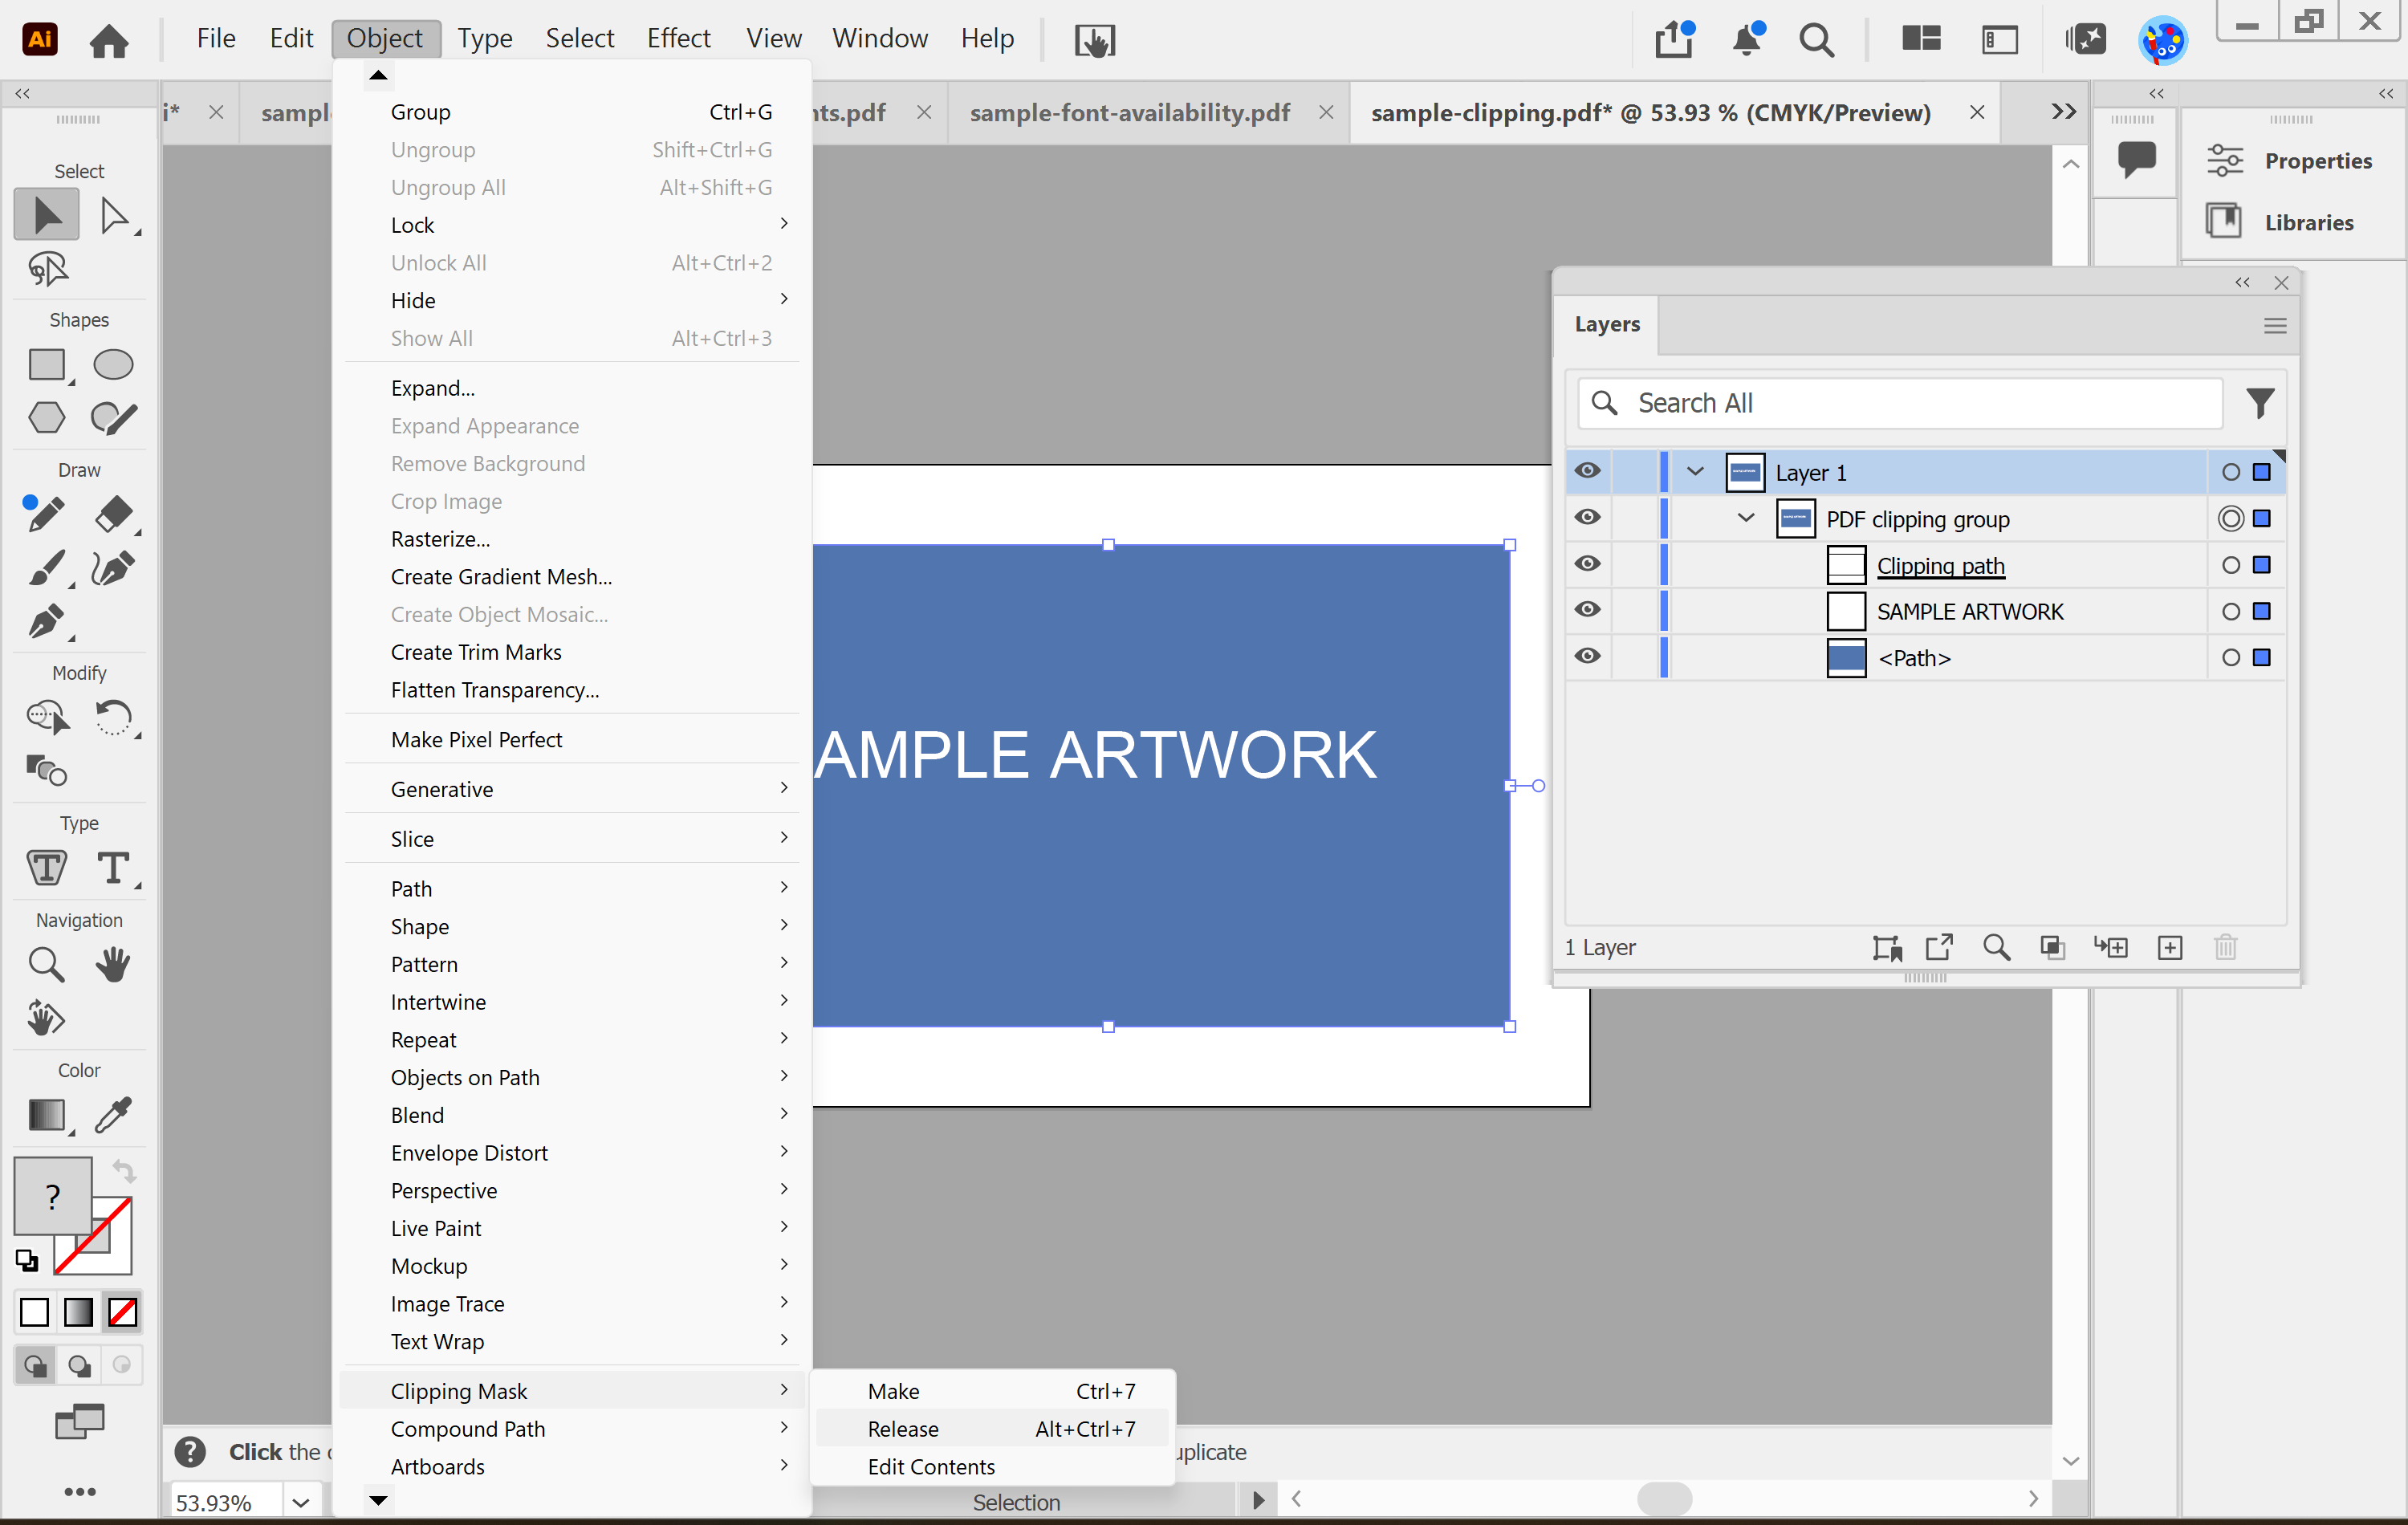This screenshot has width=2408, height=1525.
Task: Expand the Generative submenu
Action: pyautogui.click(x=572, y=789)
